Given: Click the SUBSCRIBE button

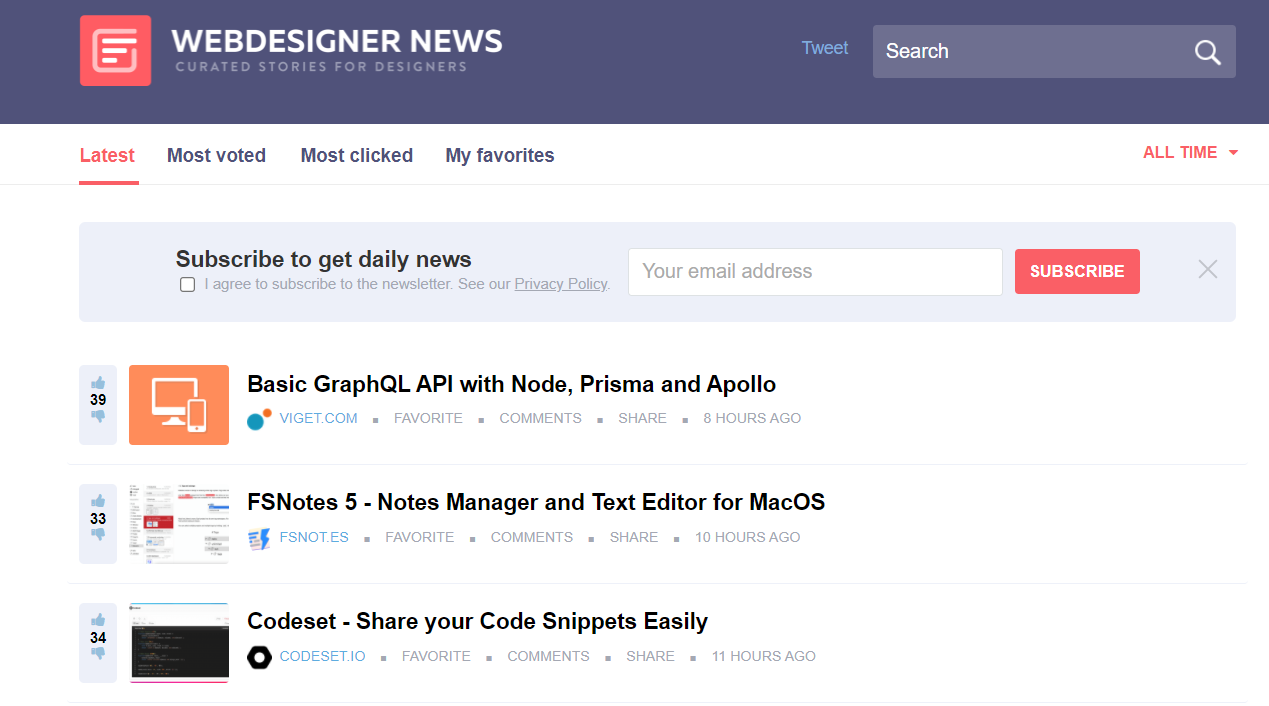Looking at the screenshot, I should click(x=1077, y=271).
